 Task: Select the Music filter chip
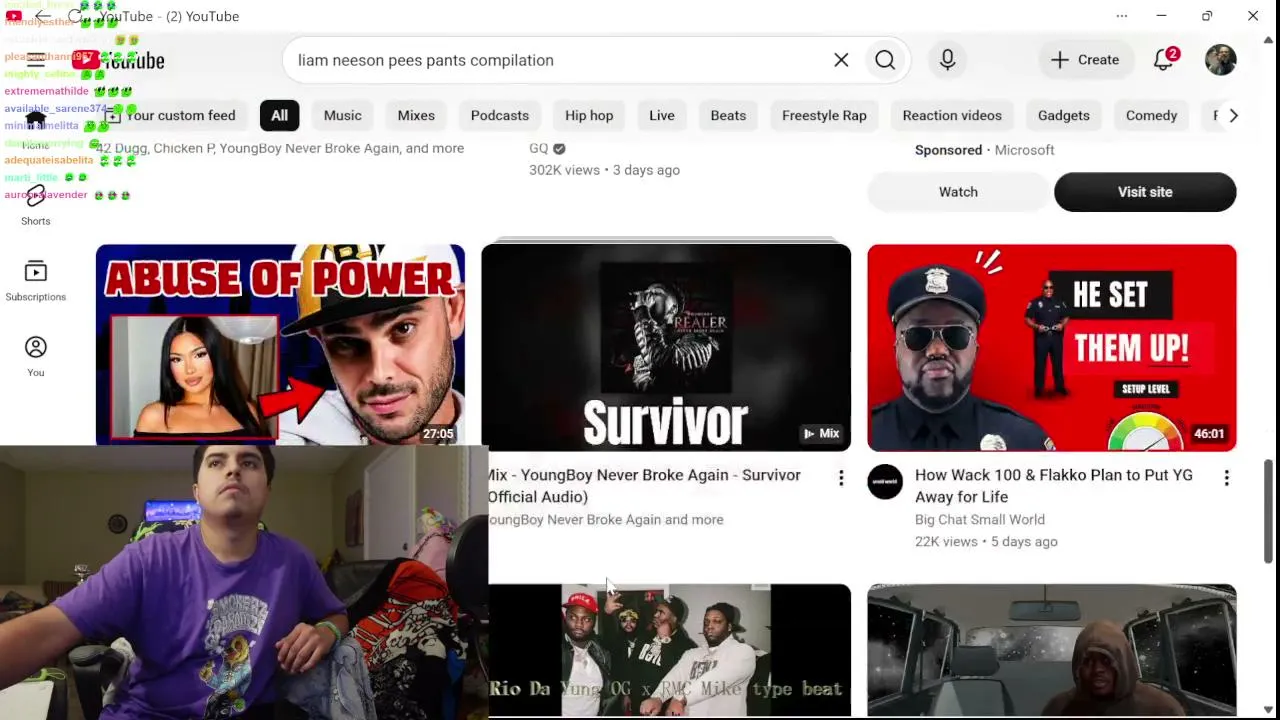[342, 115]
